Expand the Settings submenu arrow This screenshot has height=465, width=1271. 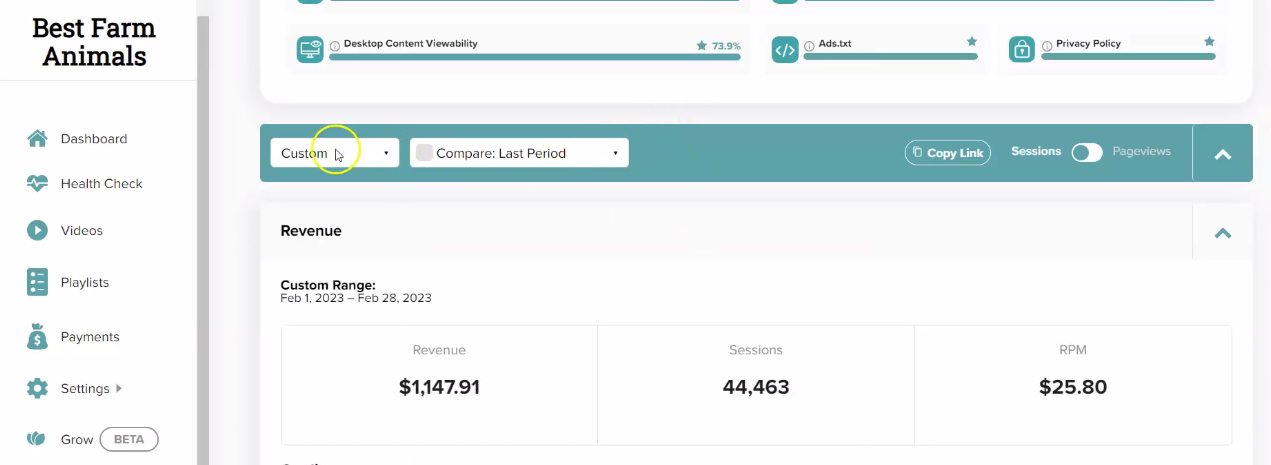tap(120, 388)
